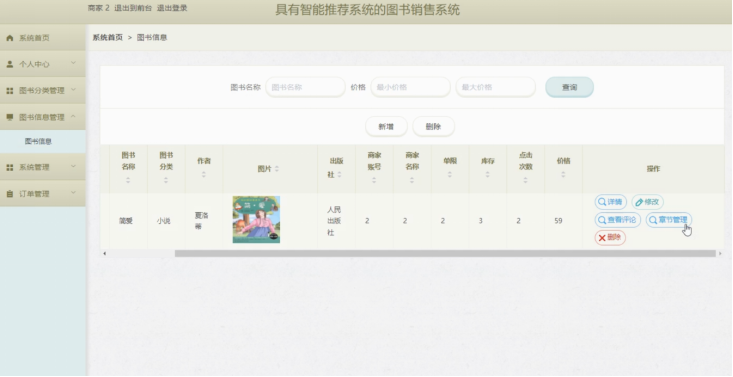
Task: Open 简爱 book cover thumbnail
Action: tap(256, 219)
